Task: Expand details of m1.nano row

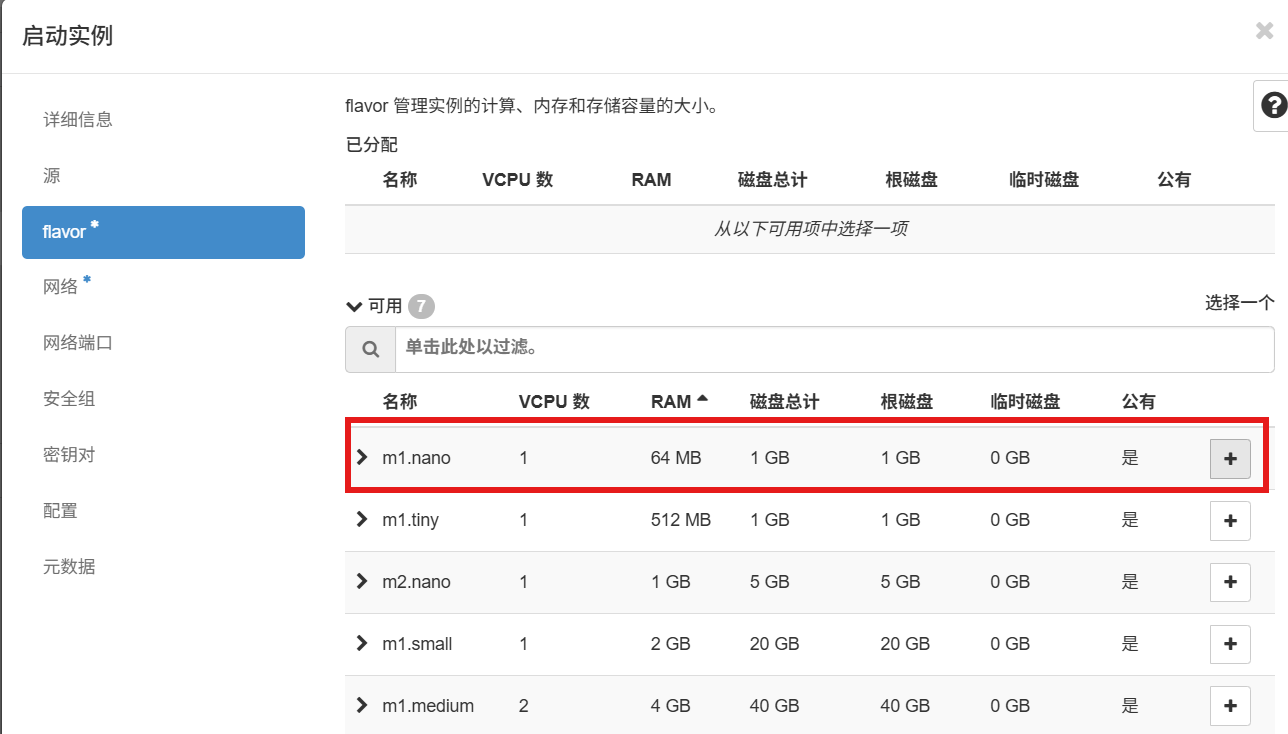Action: tap(362, 457)
